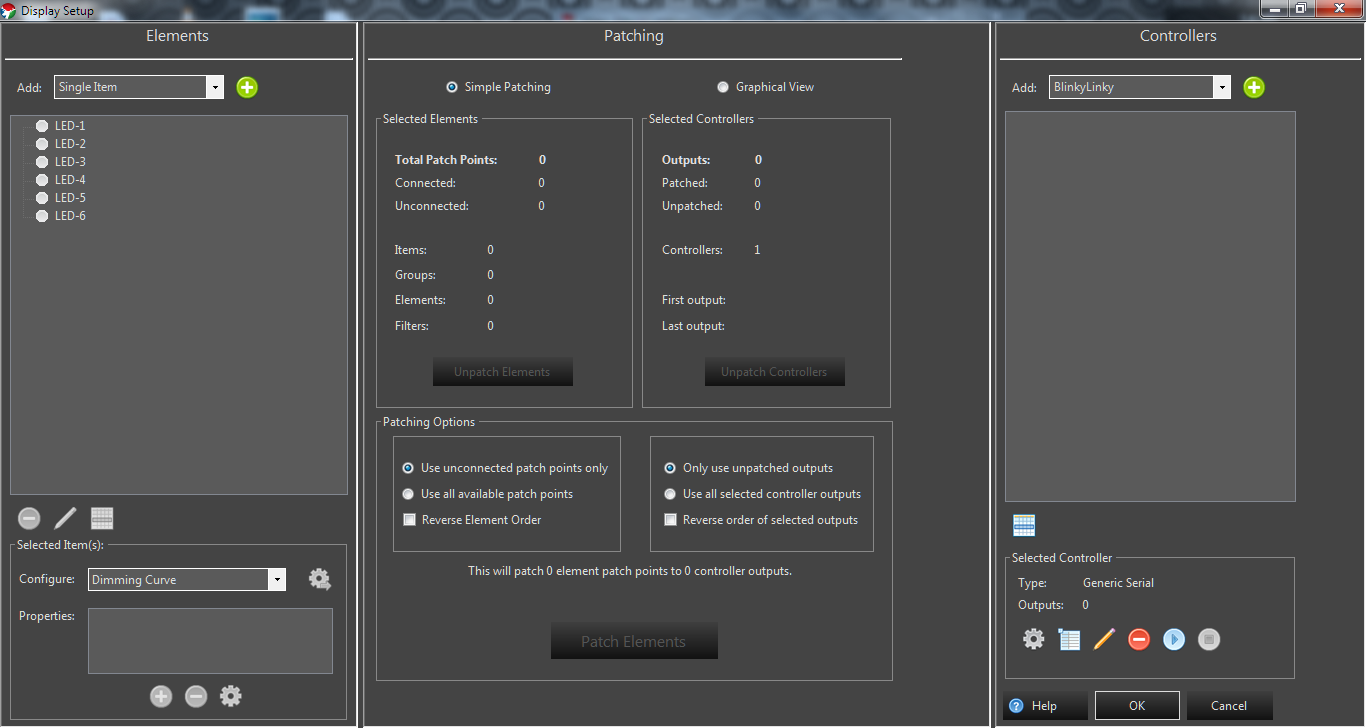
Task: Select LED-3 in the elements tree
Action: tap(70, 162)
